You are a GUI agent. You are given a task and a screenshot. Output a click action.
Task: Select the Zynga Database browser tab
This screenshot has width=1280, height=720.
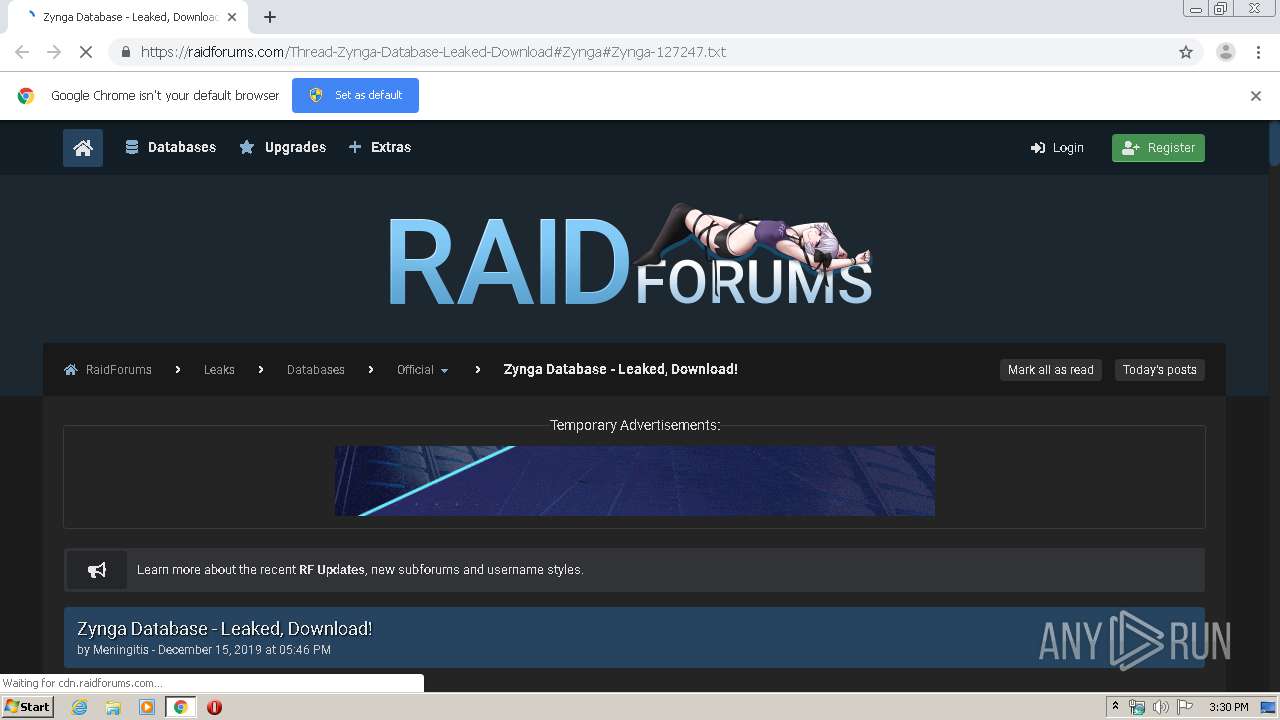130,17
